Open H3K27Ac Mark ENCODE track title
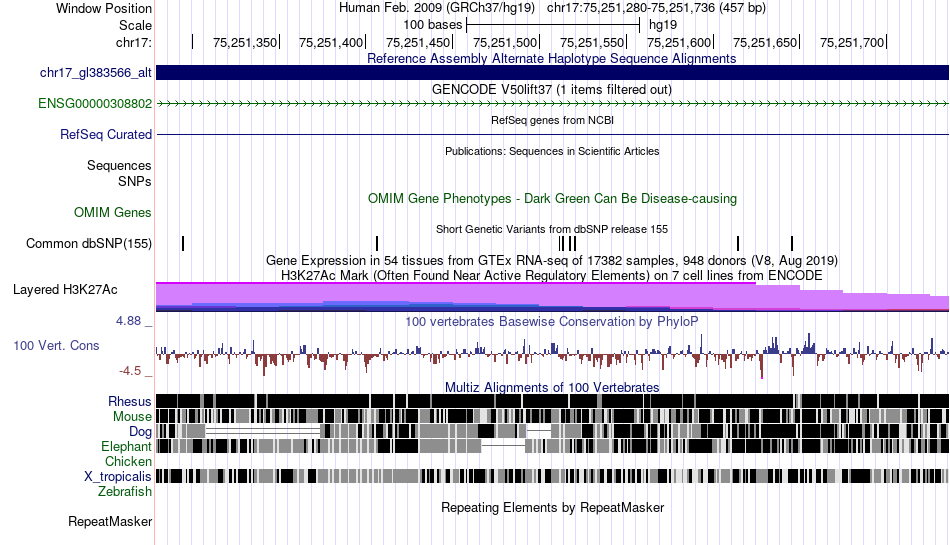This screenshot has width=950, height=545. coord(552,276)
